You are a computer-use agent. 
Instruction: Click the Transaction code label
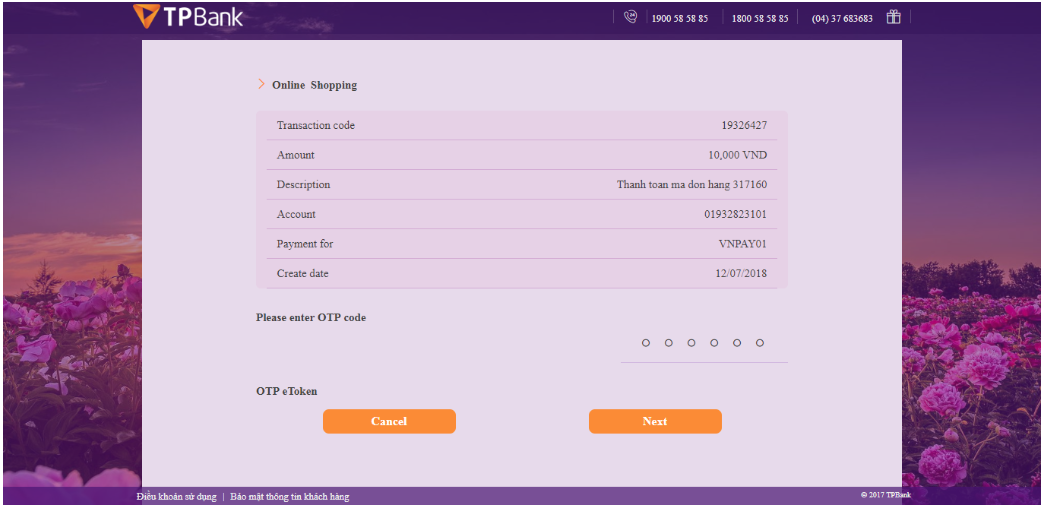[316, 125]
